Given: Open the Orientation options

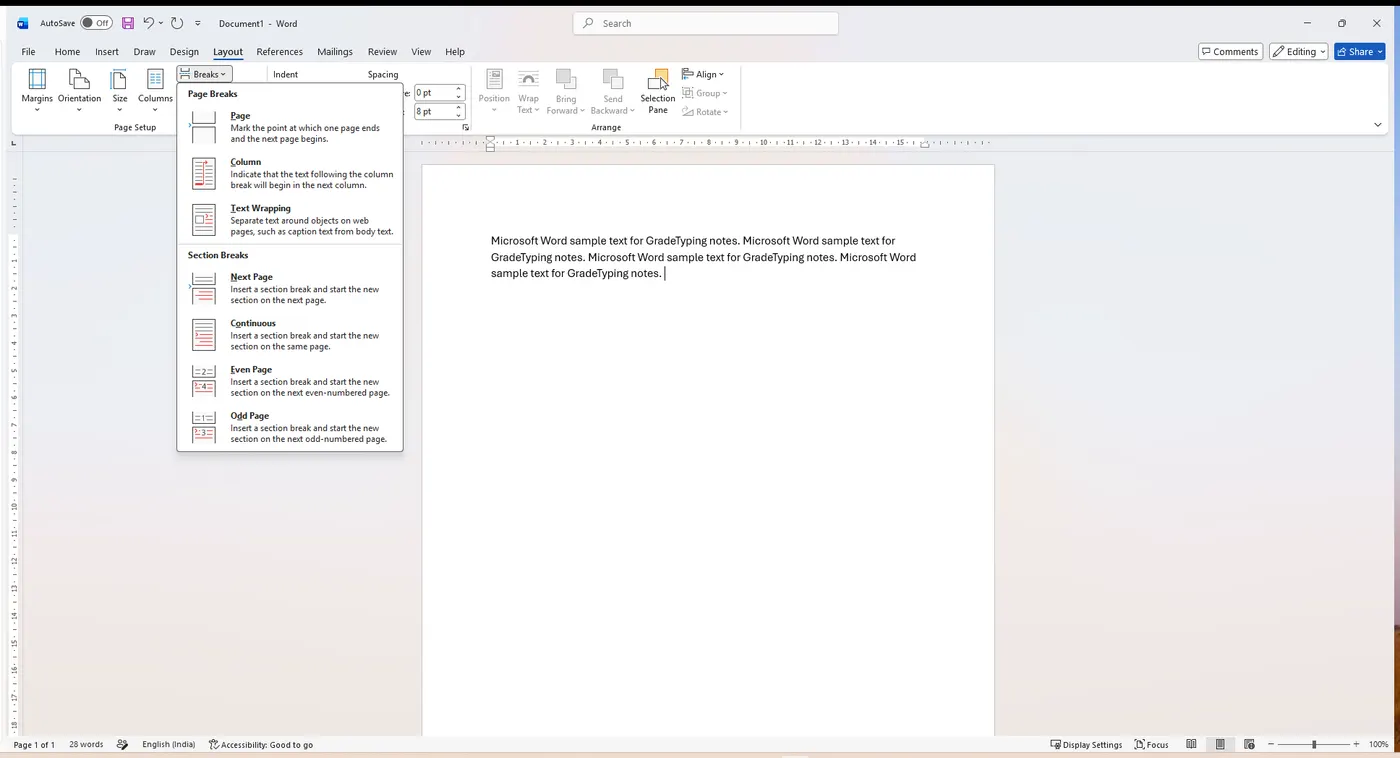Looking at the screenshot, I should (x=79, y=90).
